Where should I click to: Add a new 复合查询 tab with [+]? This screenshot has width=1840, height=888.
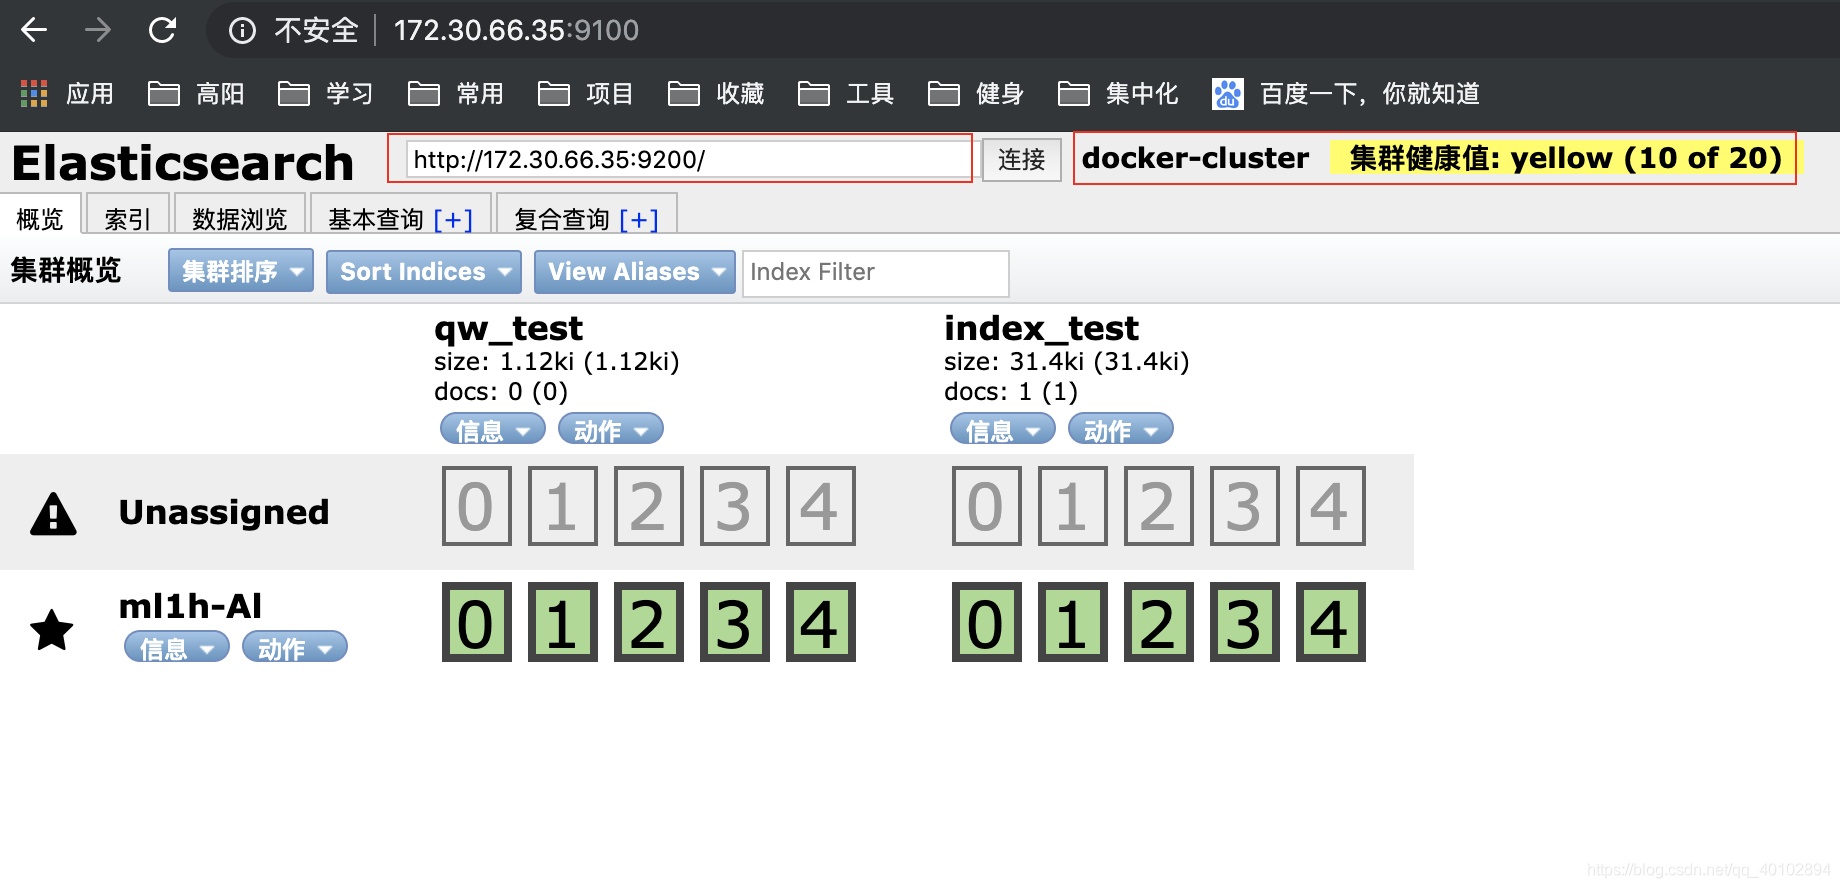pos(639,219)
